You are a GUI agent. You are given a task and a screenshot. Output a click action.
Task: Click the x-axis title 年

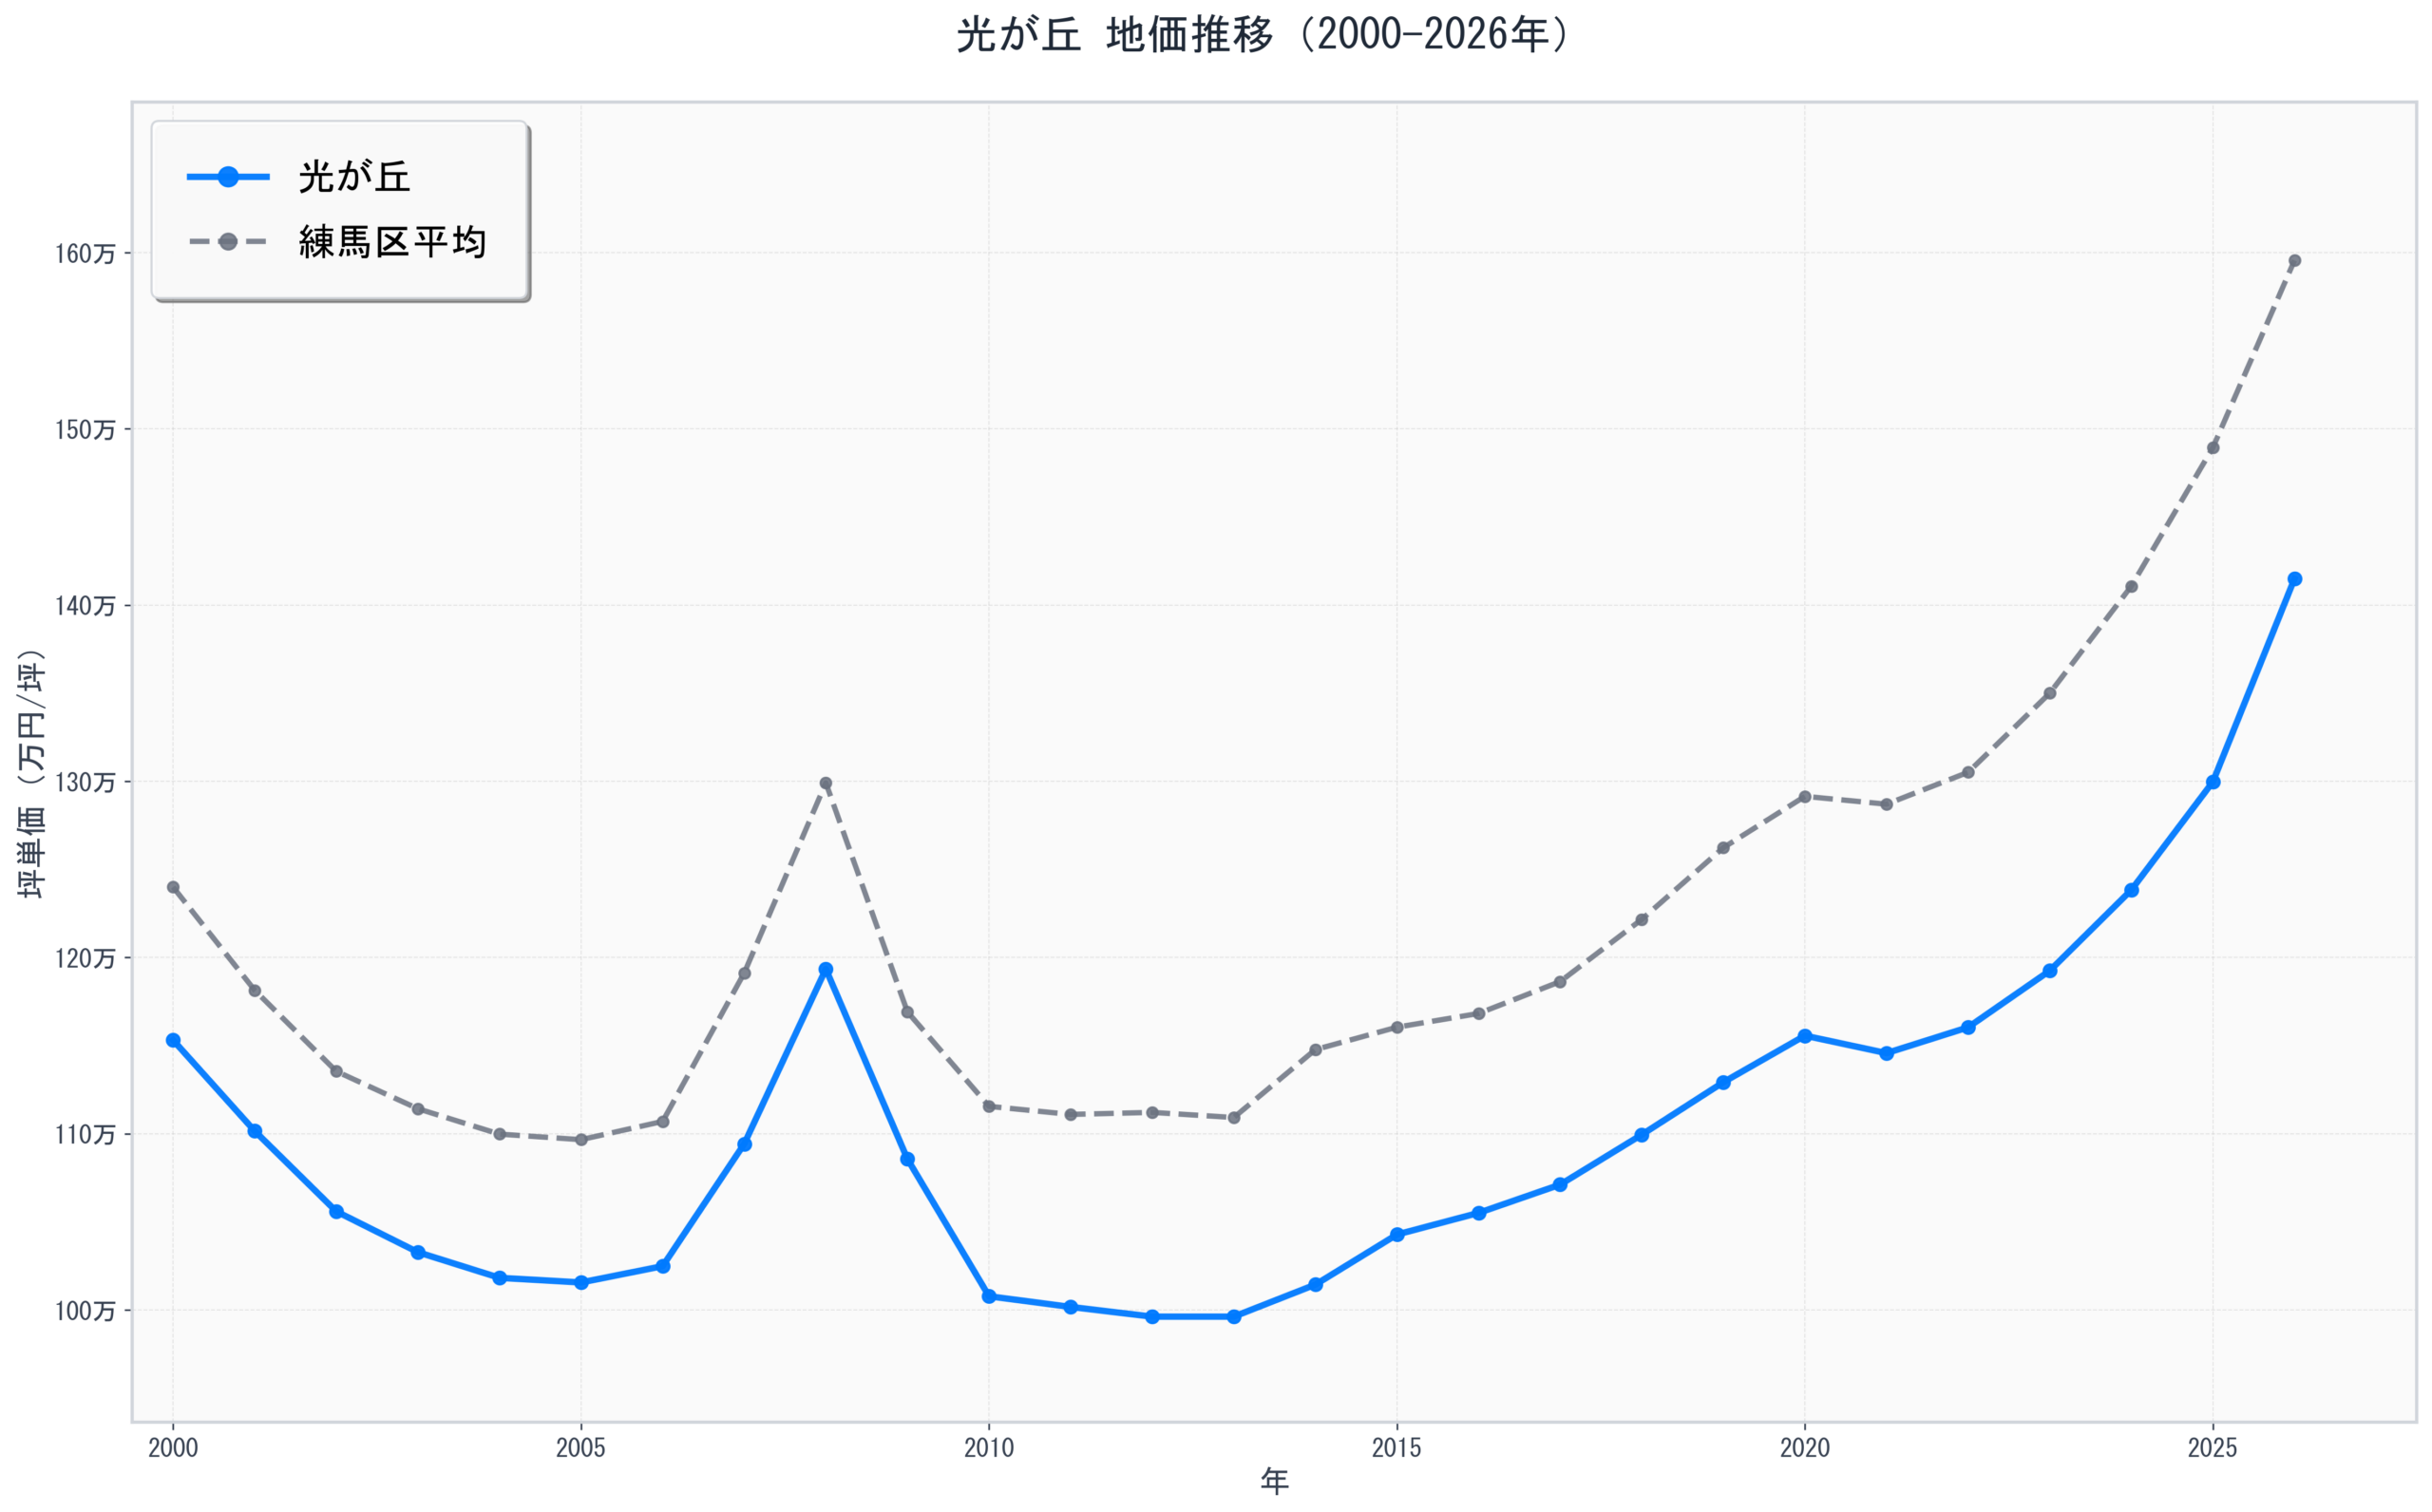[1274, 1482]
